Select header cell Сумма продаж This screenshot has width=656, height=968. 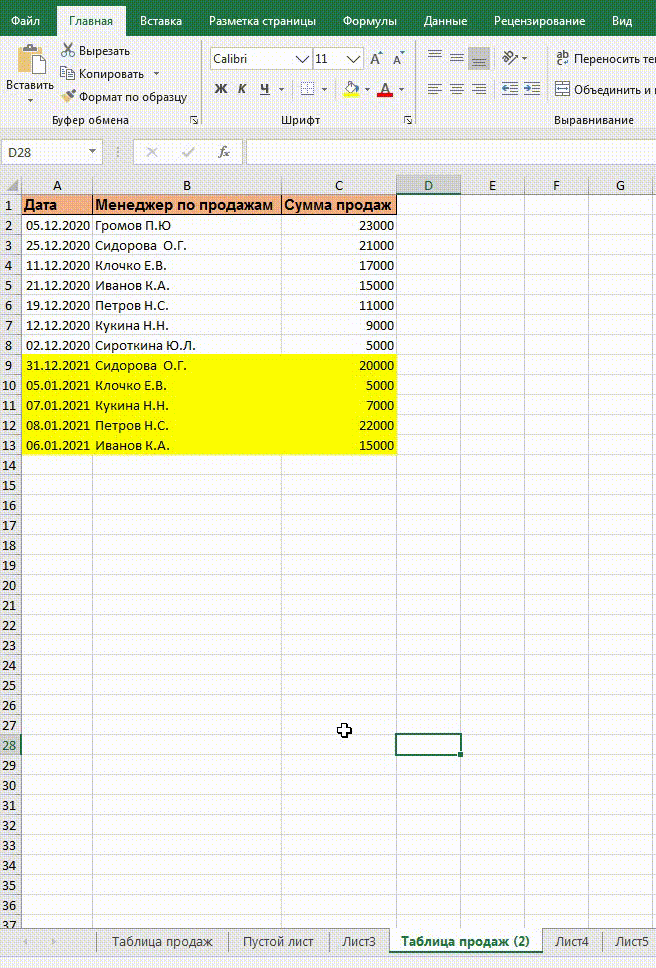[x=339, y=205]
